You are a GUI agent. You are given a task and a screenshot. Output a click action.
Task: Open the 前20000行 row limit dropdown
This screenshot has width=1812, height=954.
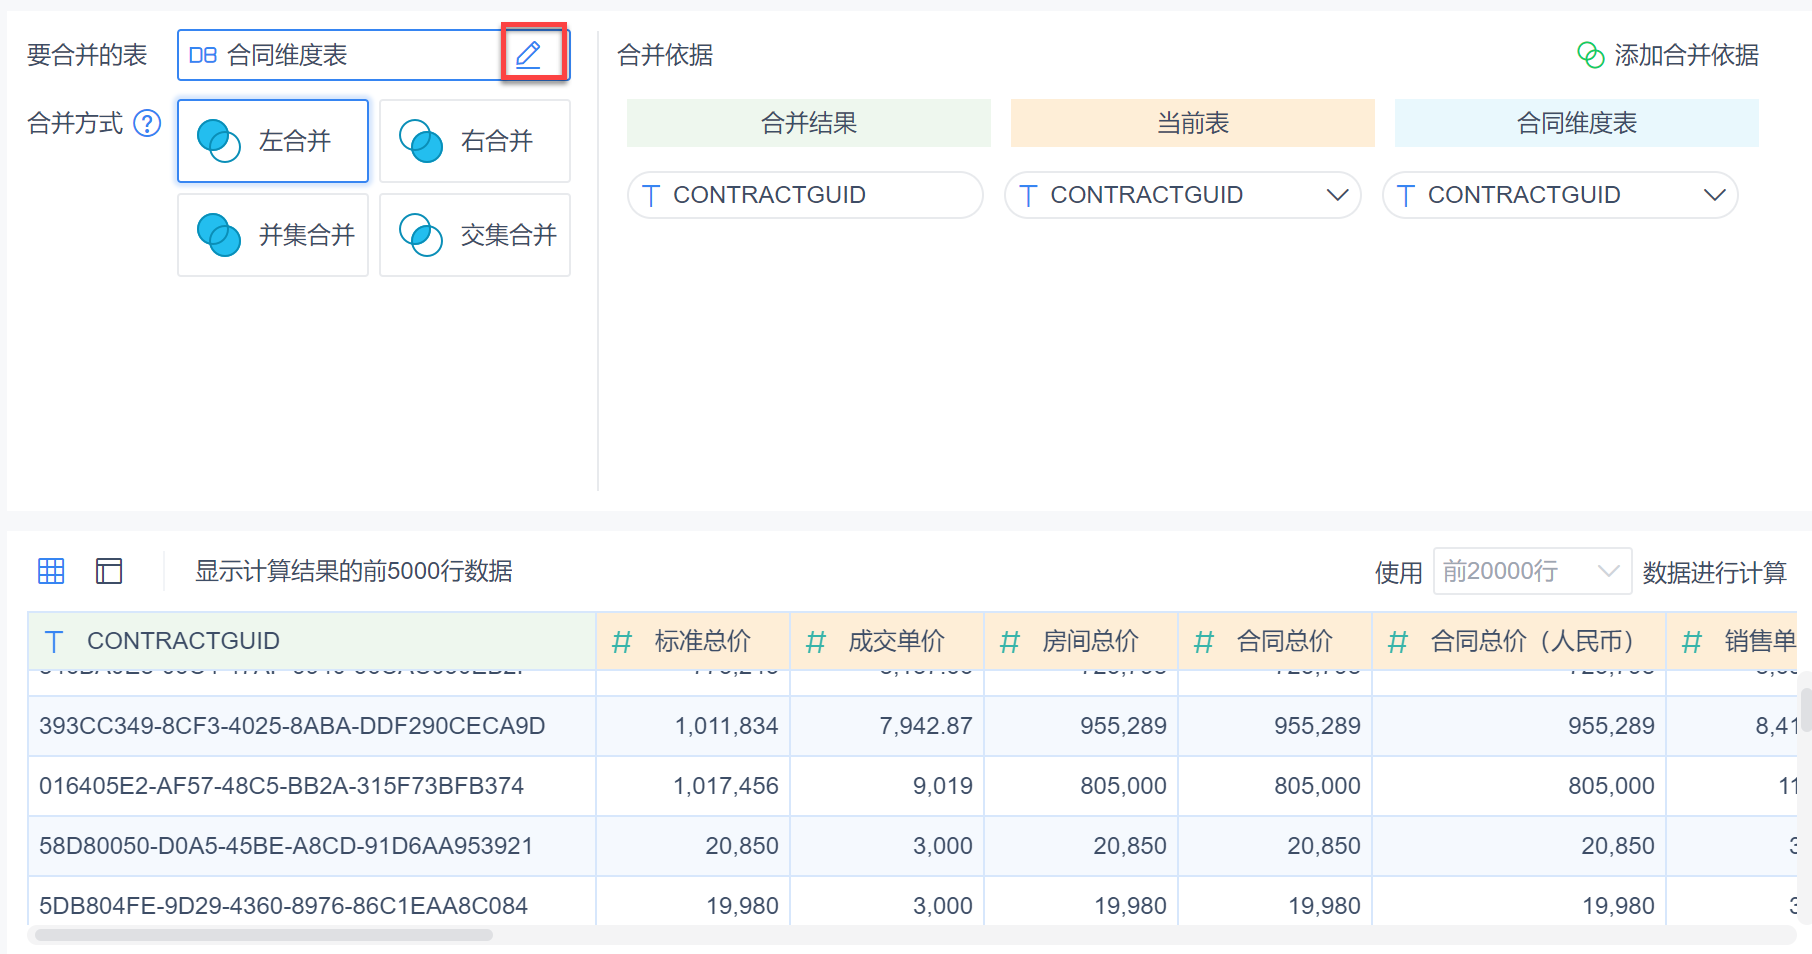point(1531,571)
